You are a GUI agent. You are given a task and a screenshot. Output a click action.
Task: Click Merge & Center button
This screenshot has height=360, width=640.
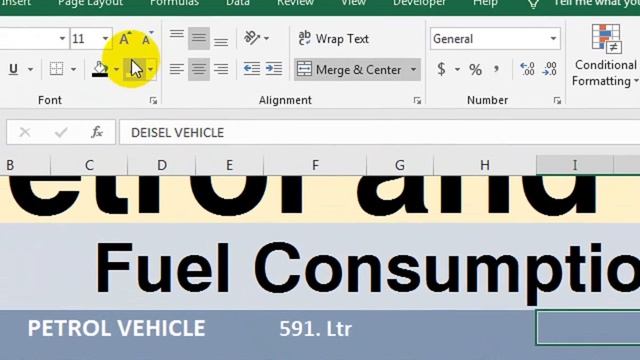pos(349,70)
